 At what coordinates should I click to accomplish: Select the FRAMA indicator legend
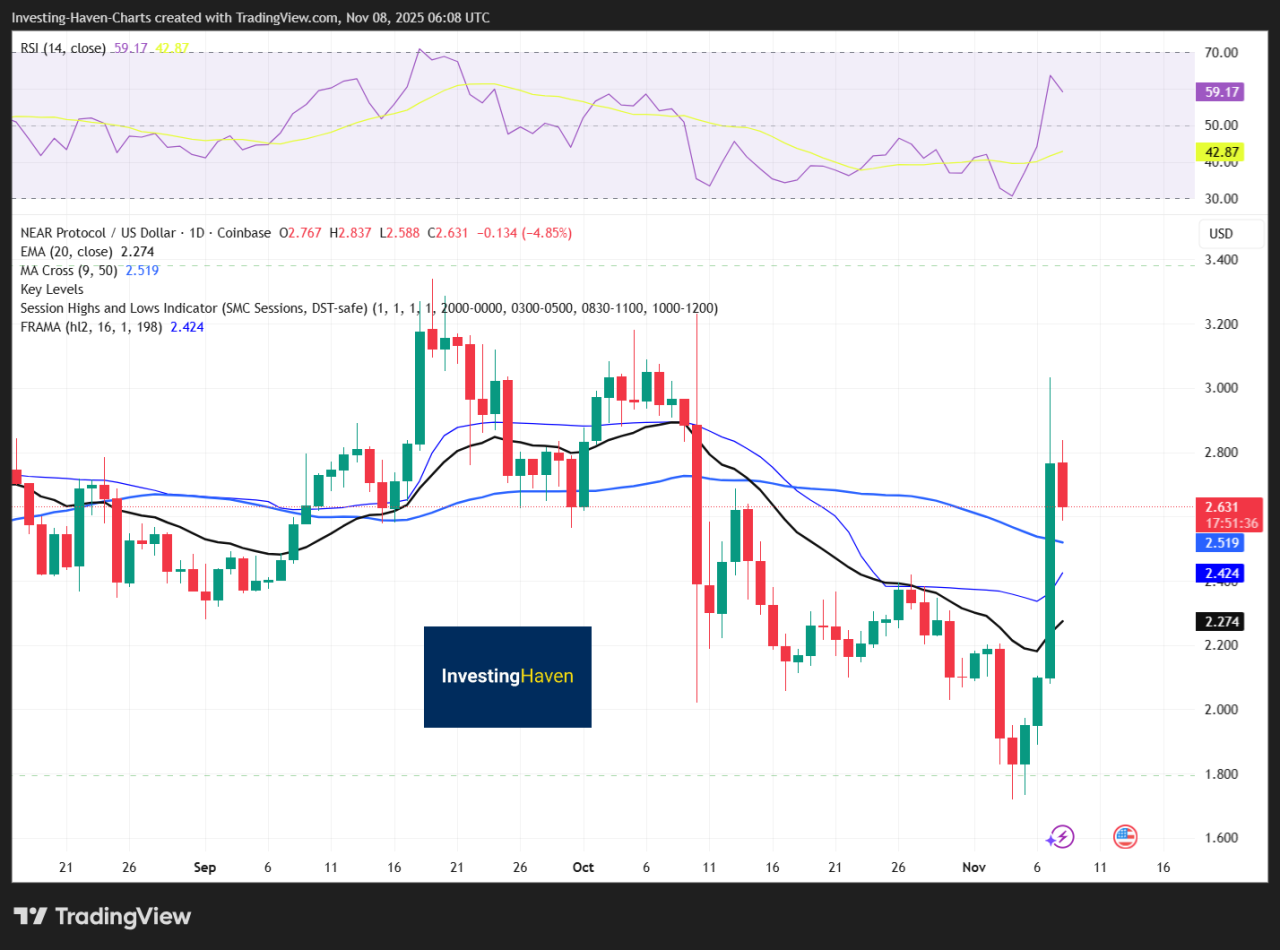click(92, 327)
